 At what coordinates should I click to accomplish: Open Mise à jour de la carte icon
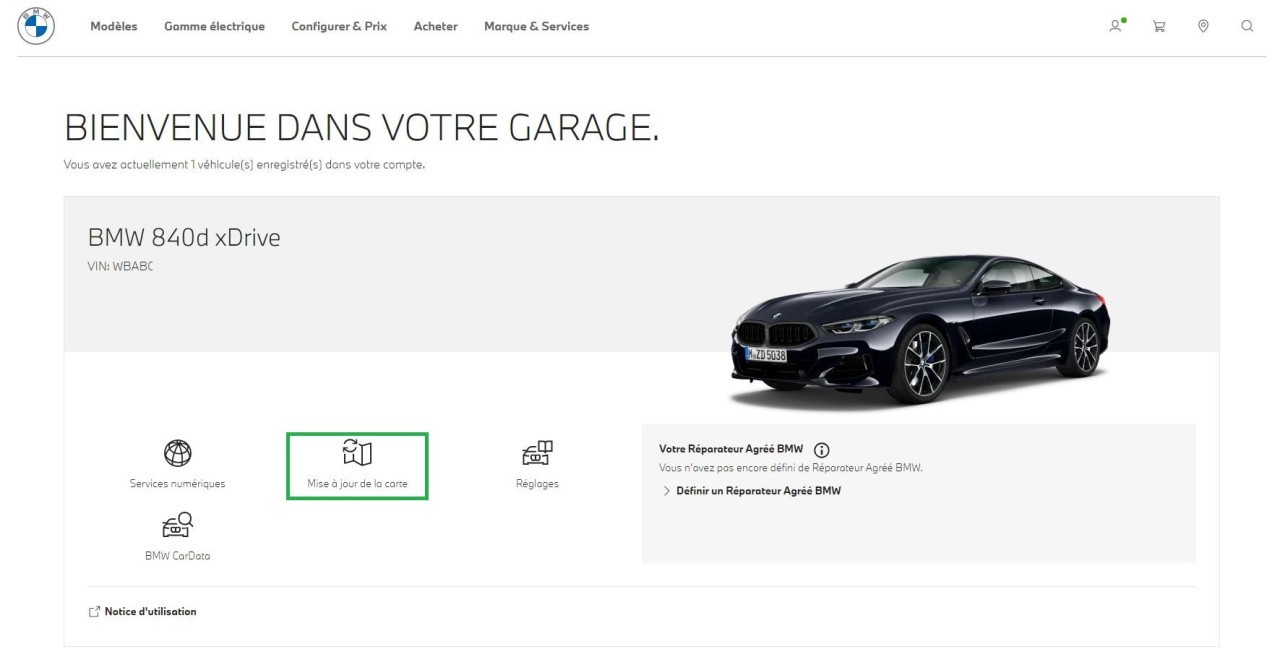point(357,453)
